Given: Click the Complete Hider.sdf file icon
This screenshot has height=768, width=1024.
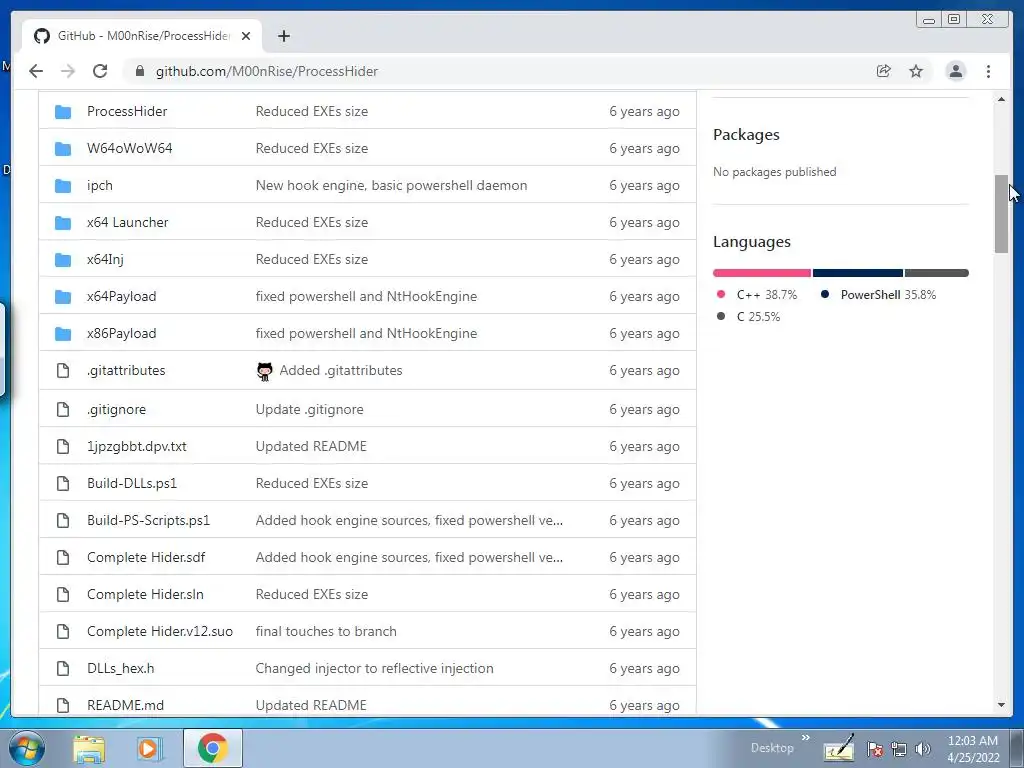Looking at the screenshot, I should (x=63, y=558).
